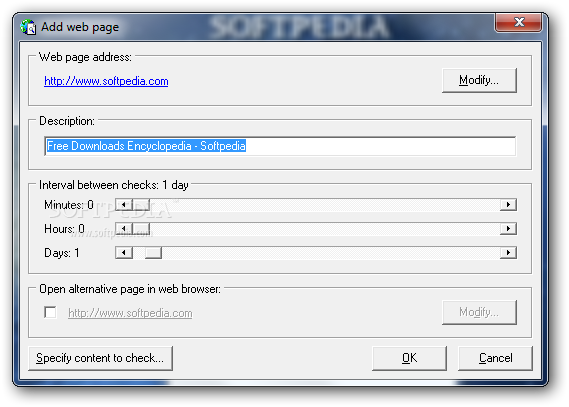This screenshot has width=569, height=407.
Task: Click the disabled alternative page softpedia link
Action: (x=130, y=313)
